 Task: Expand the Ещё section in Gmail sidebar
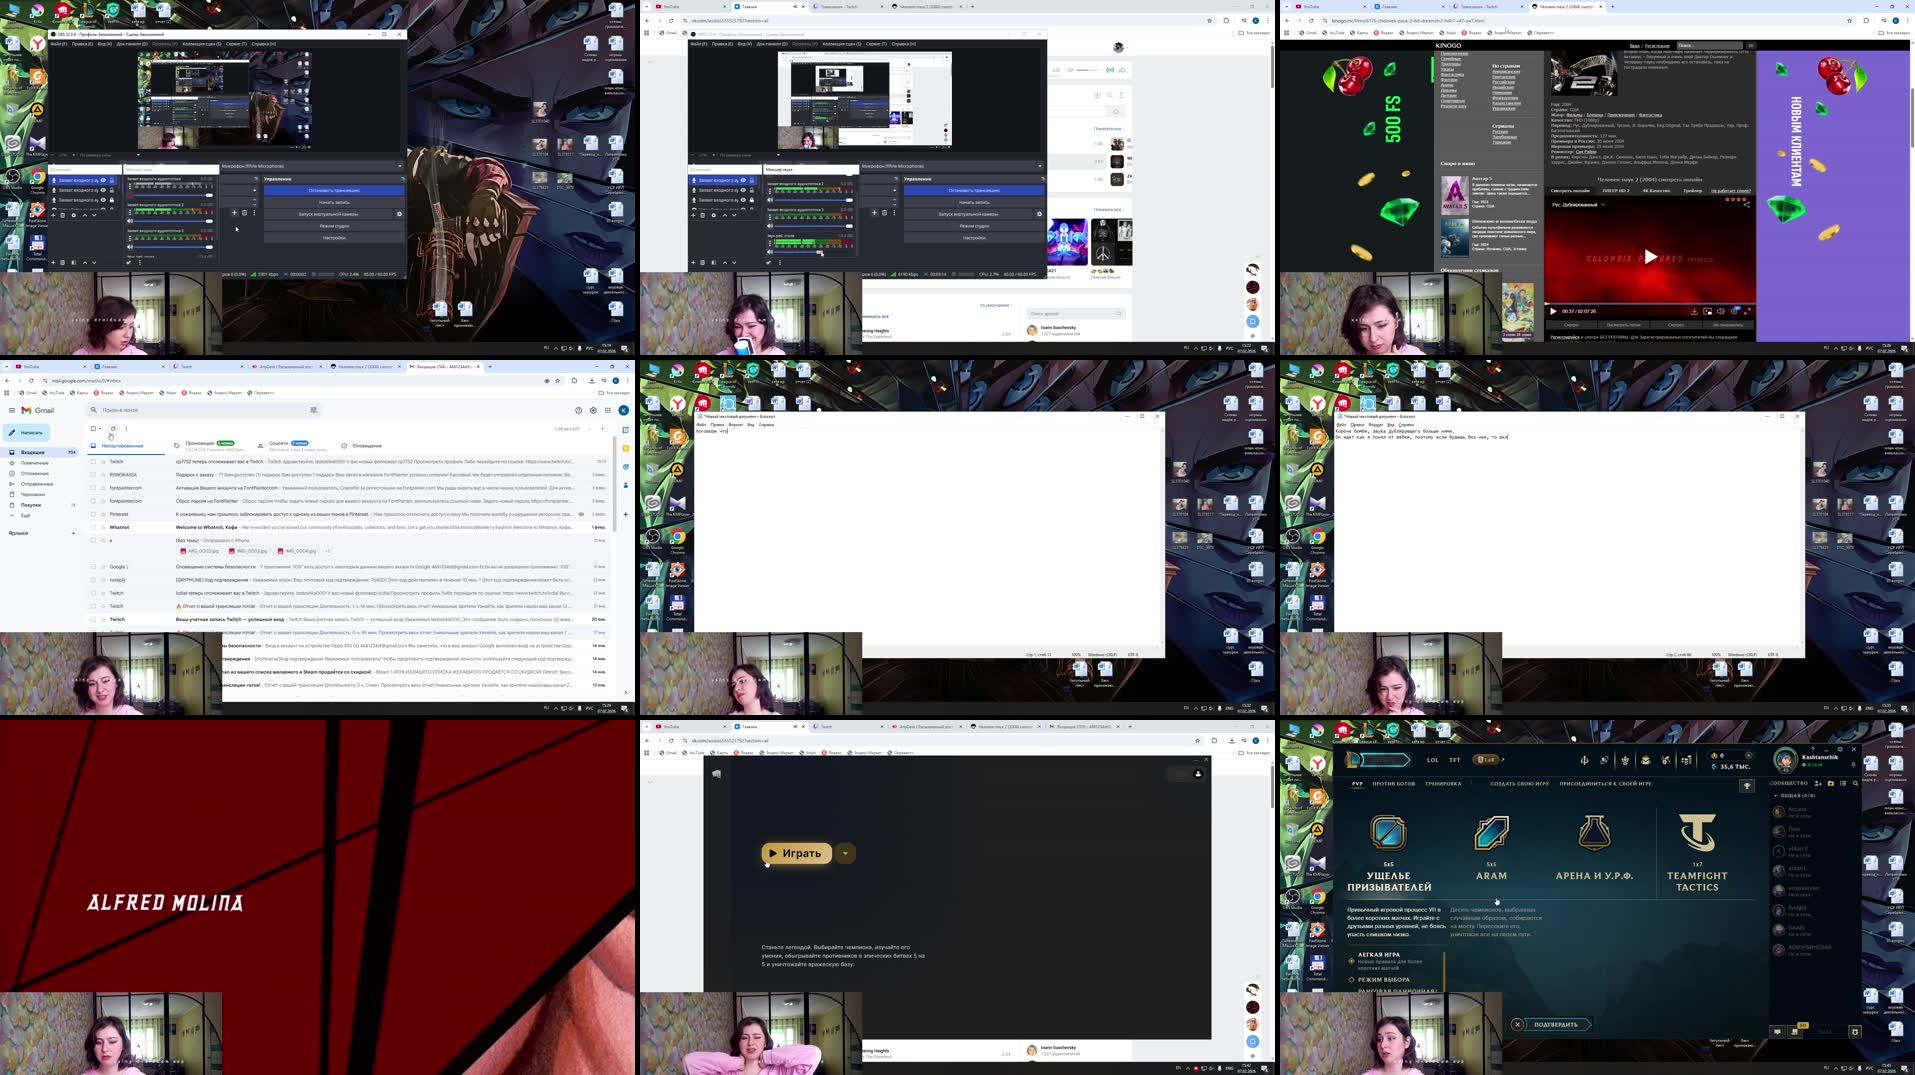[x=25, y=515]
